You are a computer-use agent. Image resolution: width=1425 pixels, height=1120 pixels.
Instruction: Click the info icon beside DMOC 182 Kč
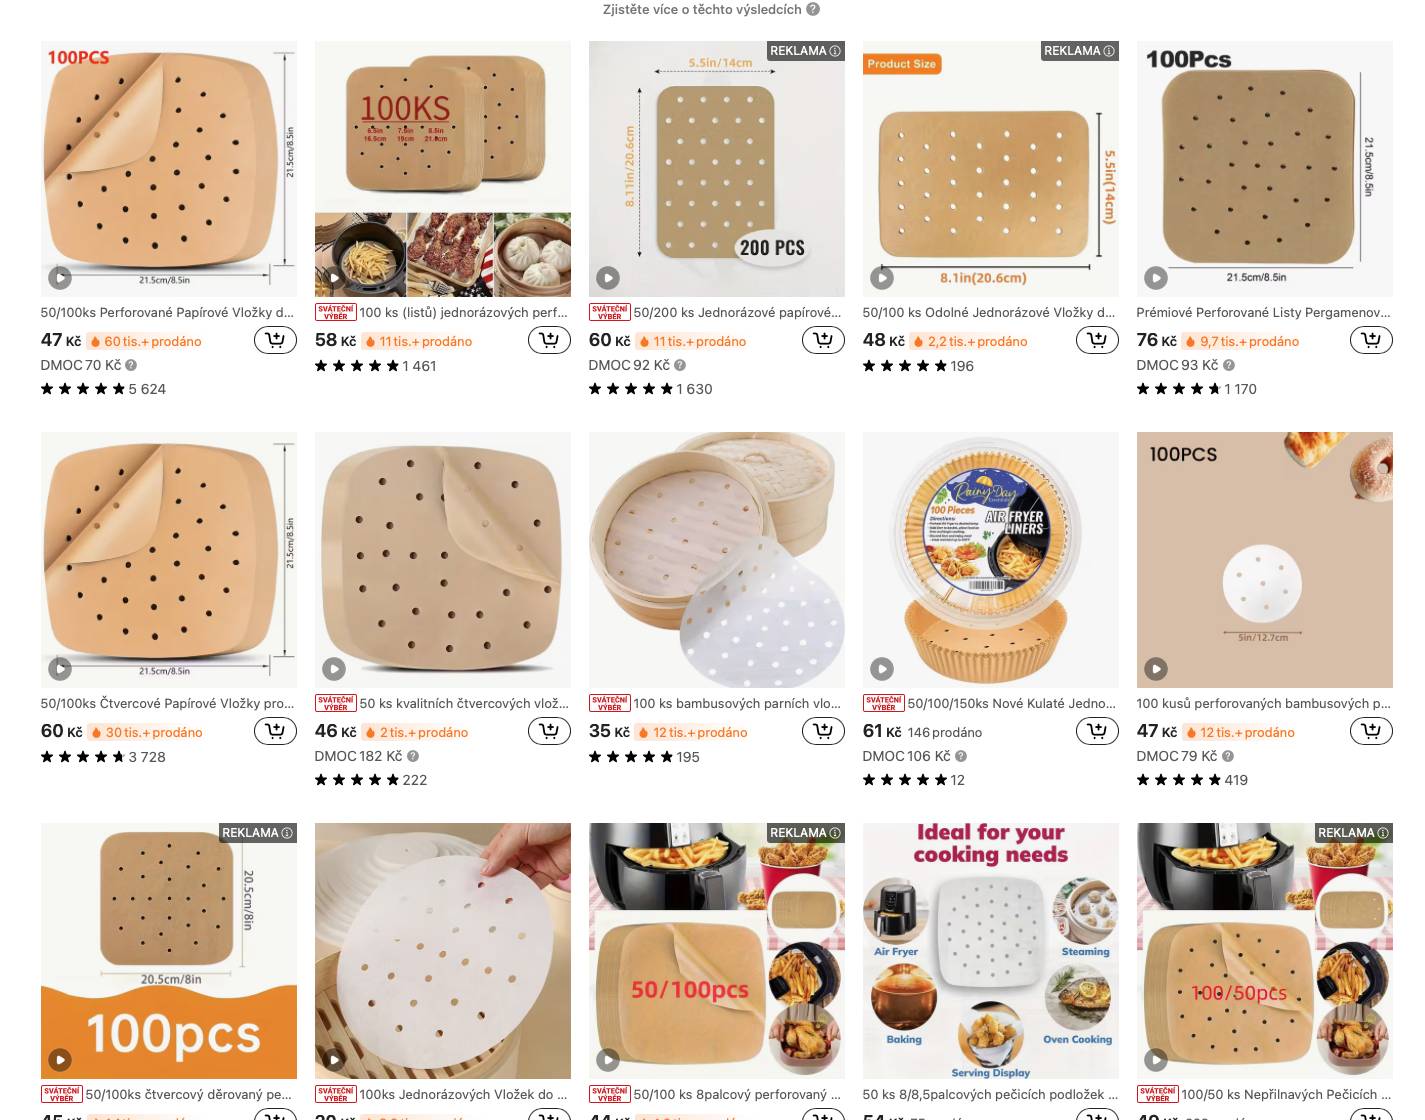point(413,756)
